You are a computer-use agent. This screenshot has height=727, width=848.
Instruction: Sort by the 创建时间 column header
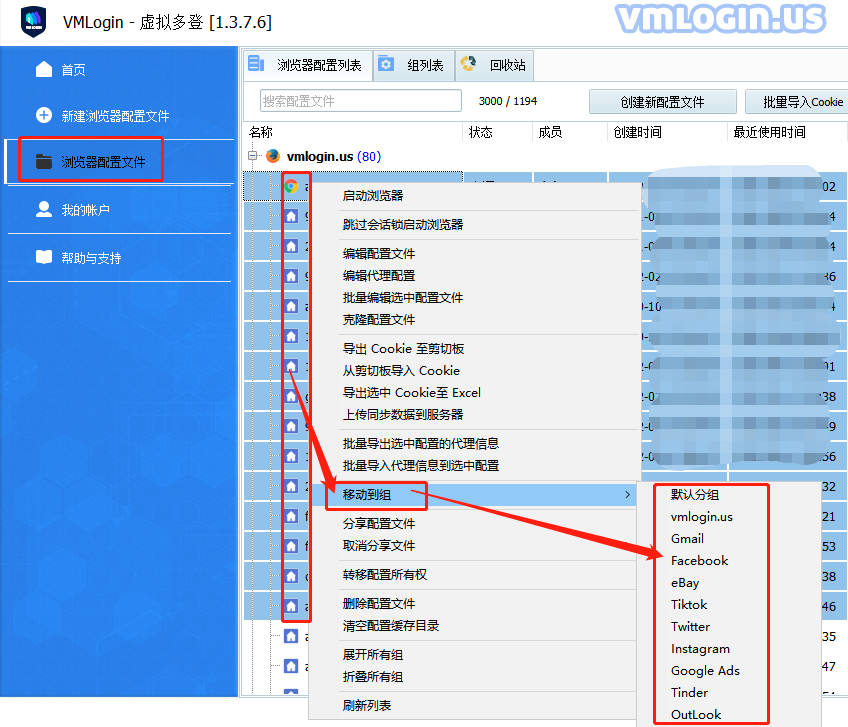pyautogui.click(x=637, y=132)
